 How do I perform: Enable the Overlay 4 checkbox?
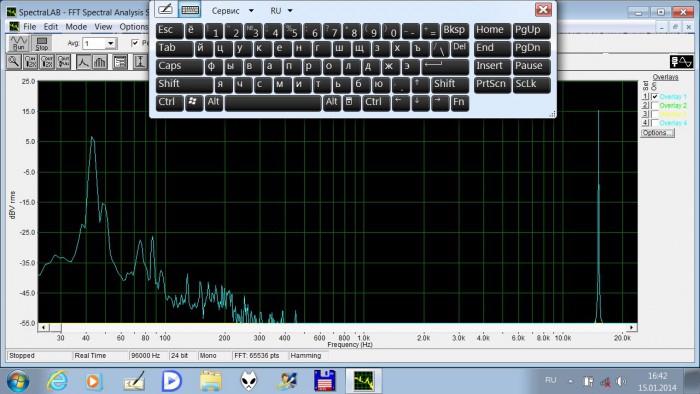click(655, 123)
